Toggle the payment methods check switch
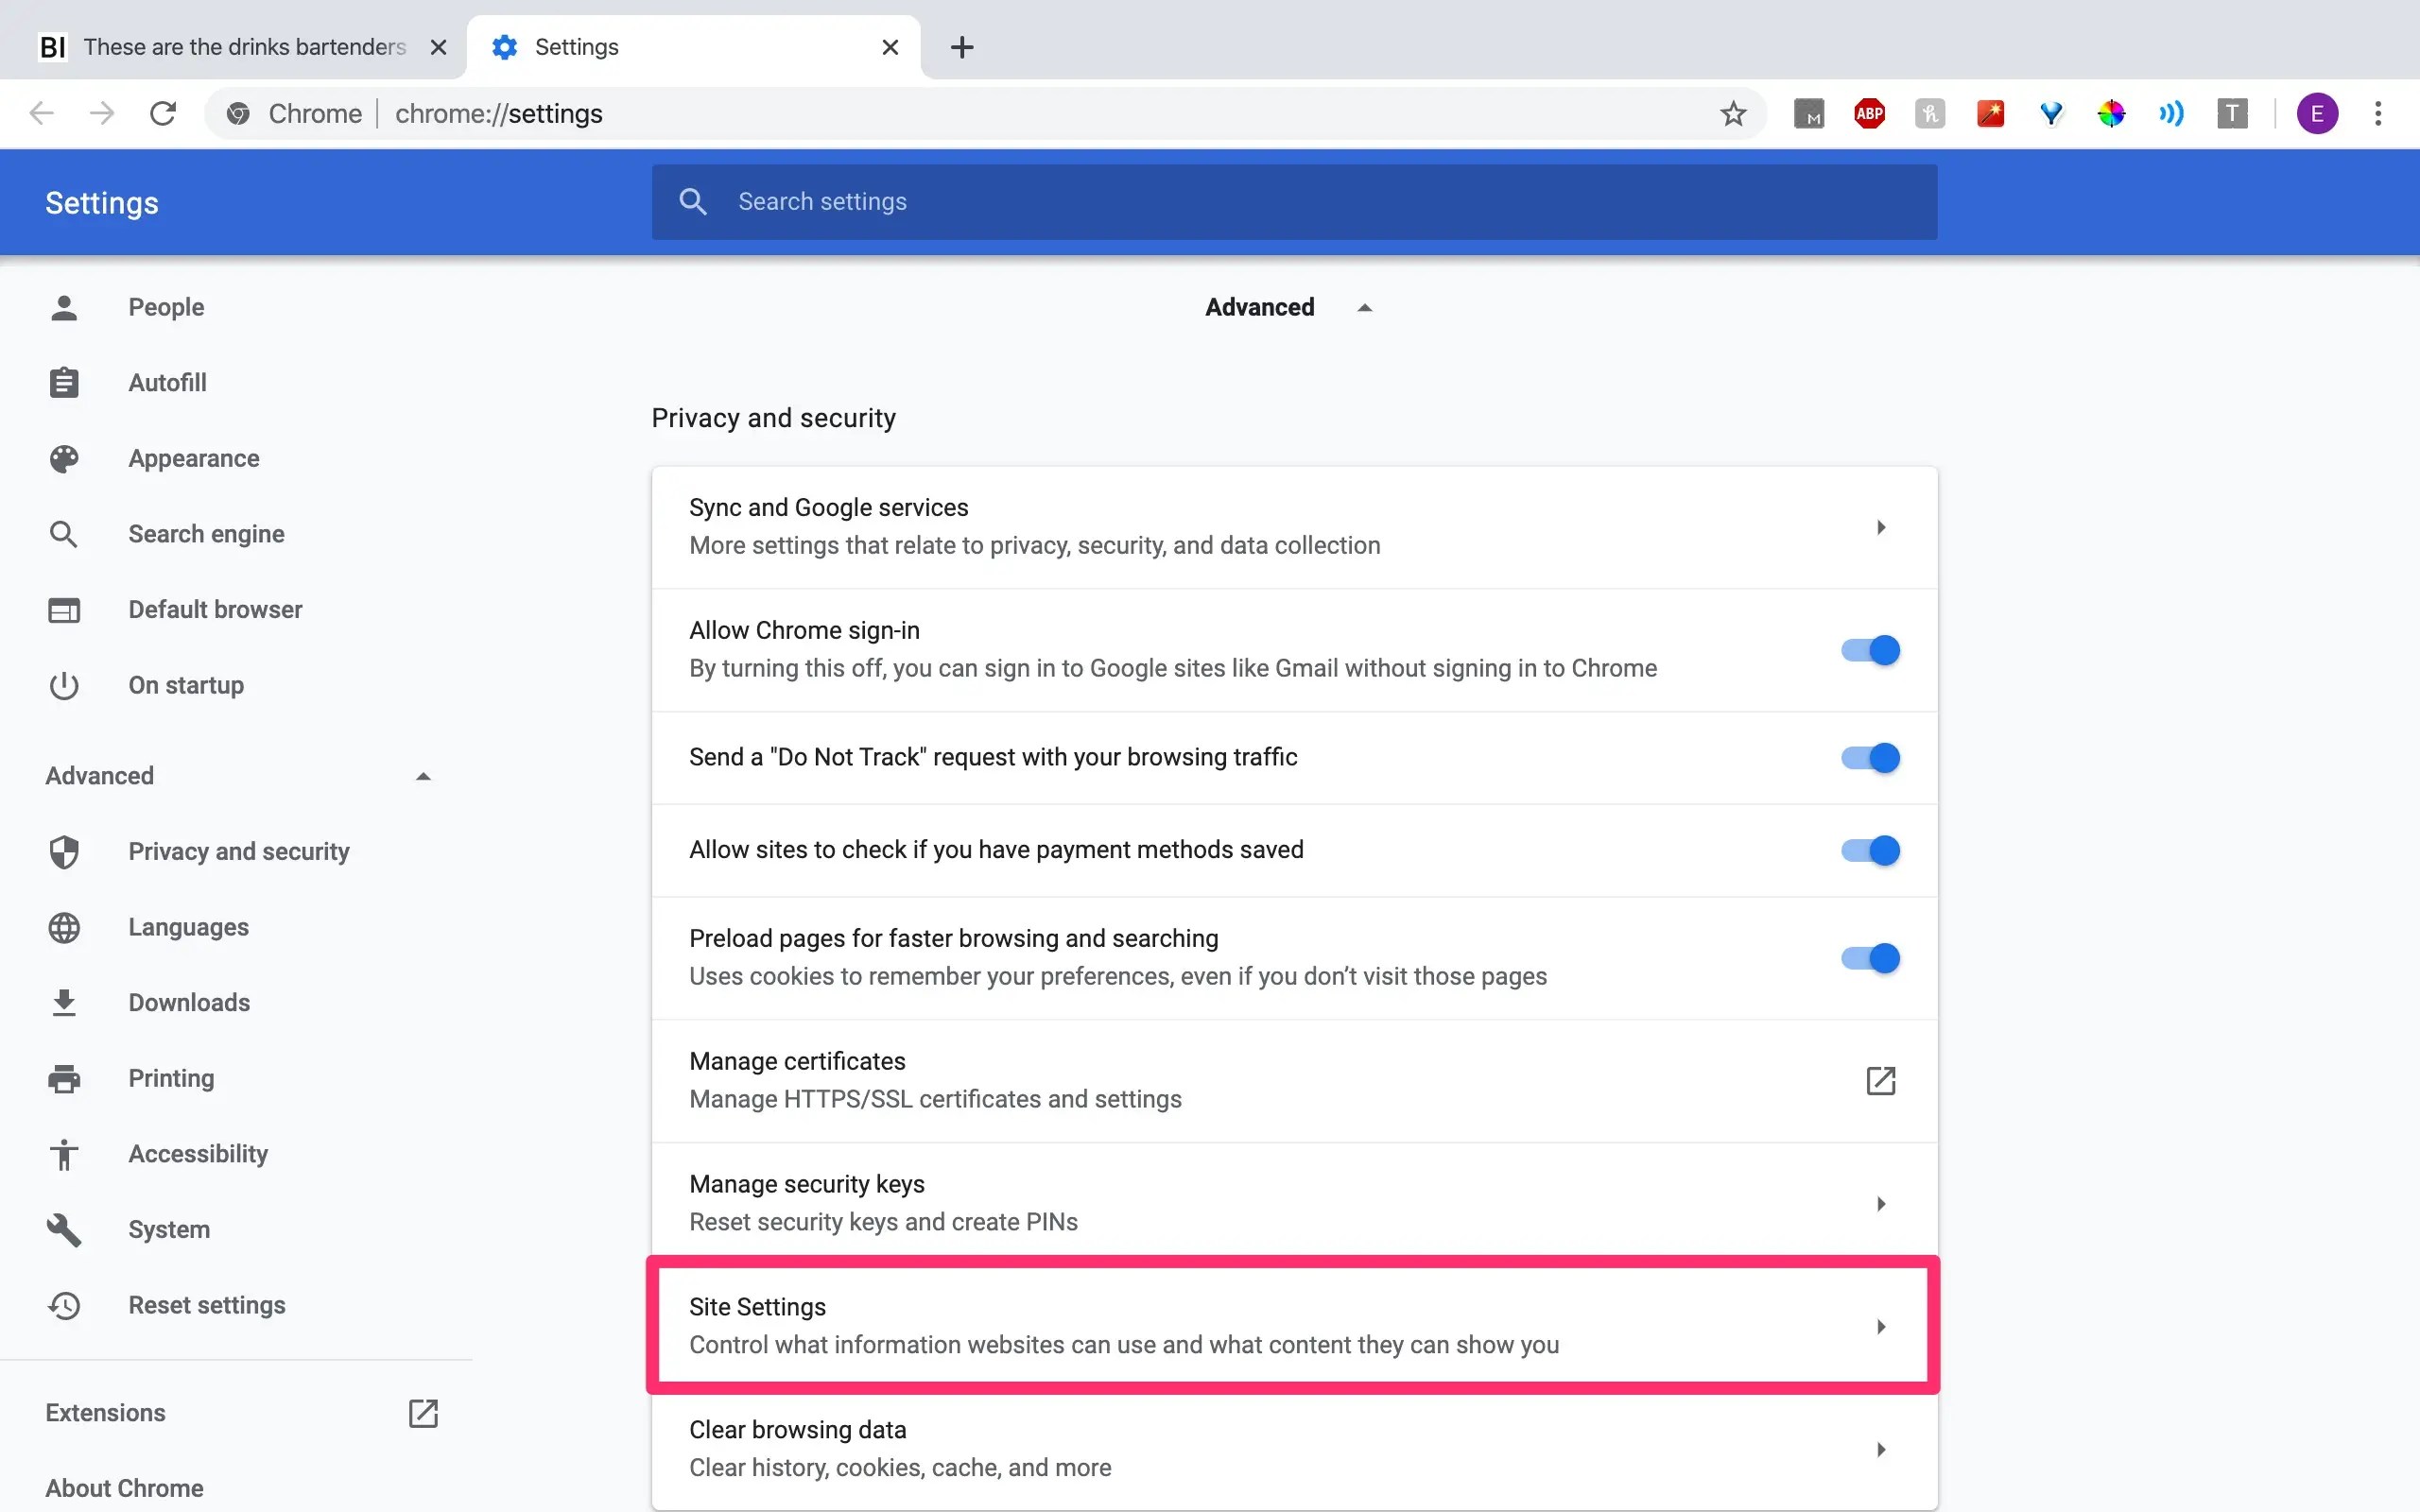This screenshot has height=1512, width=2420. pyautogui.click(x=1870, y=850)
